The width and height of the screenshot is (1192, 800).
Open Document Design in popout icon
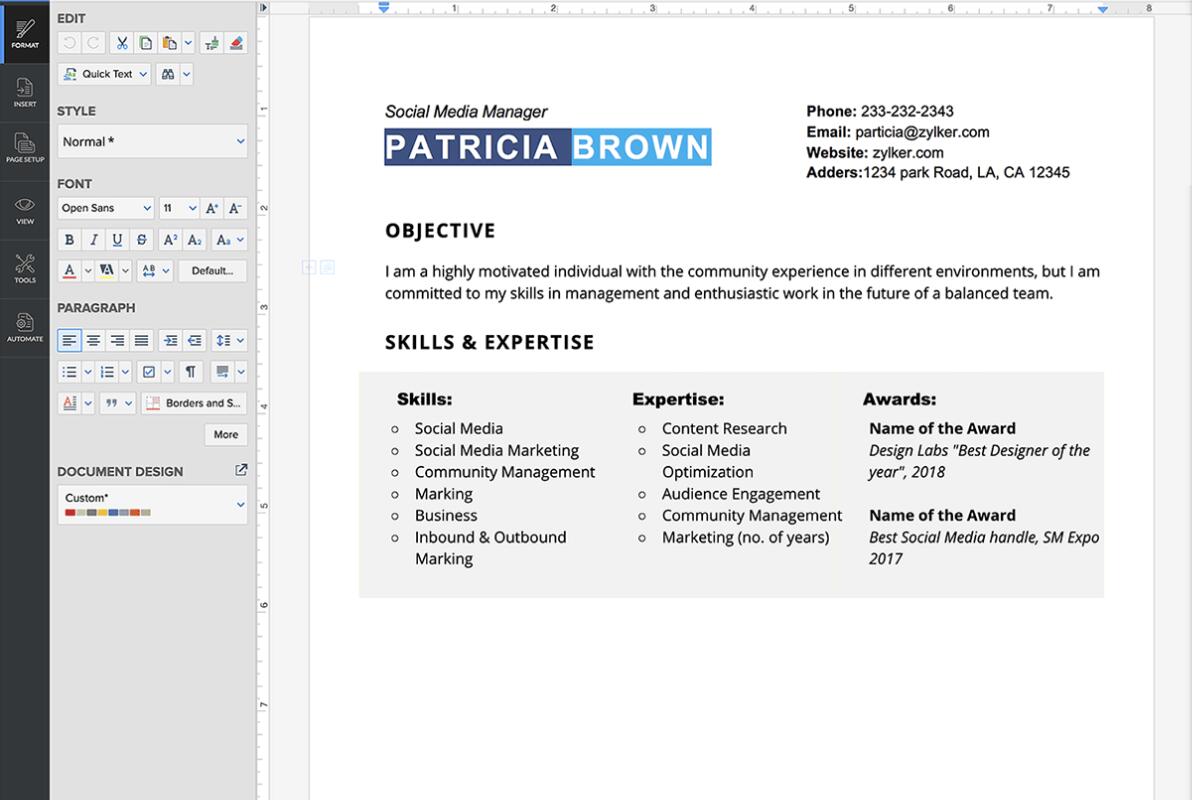tap(241, 470)
